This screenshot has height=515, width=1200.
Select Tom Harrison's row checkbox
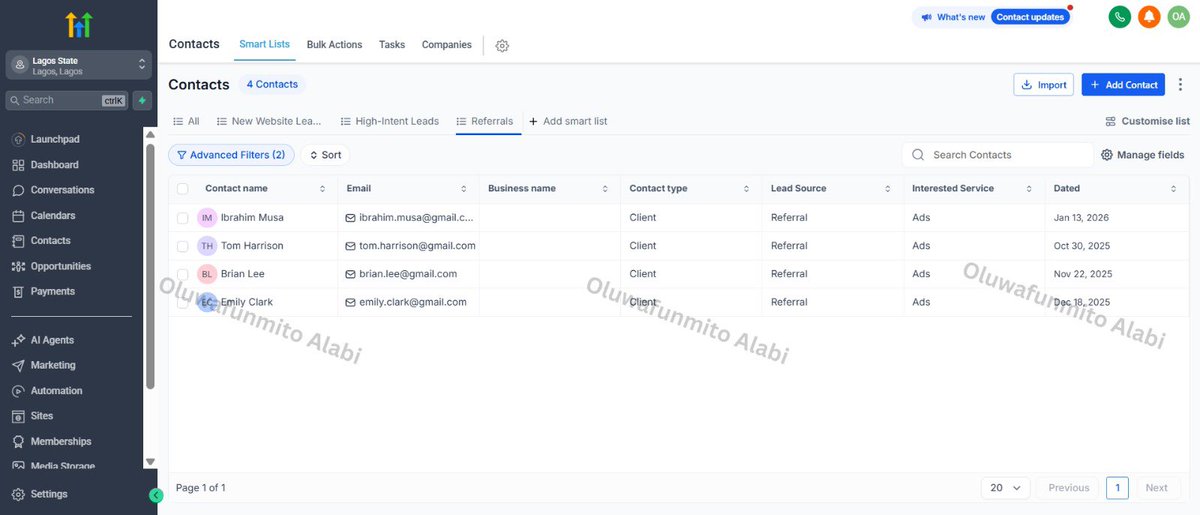[x=182, y=246]
